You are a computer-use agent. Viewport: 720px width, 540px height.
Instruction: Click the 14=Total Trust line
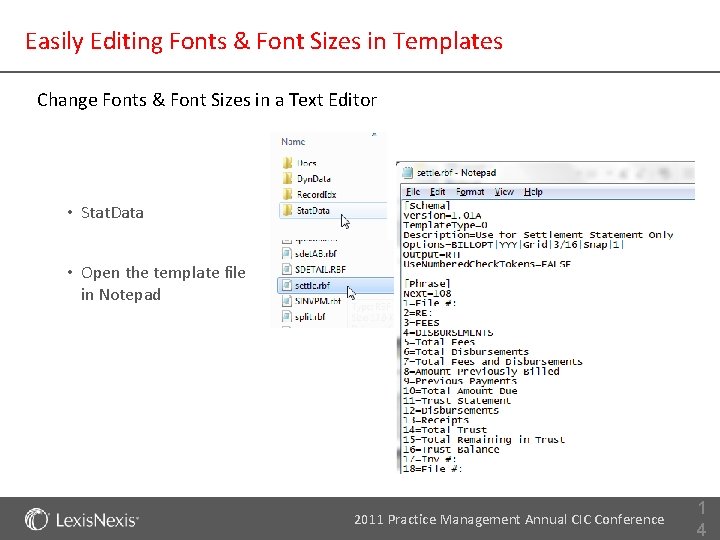[x=445, y=430]
